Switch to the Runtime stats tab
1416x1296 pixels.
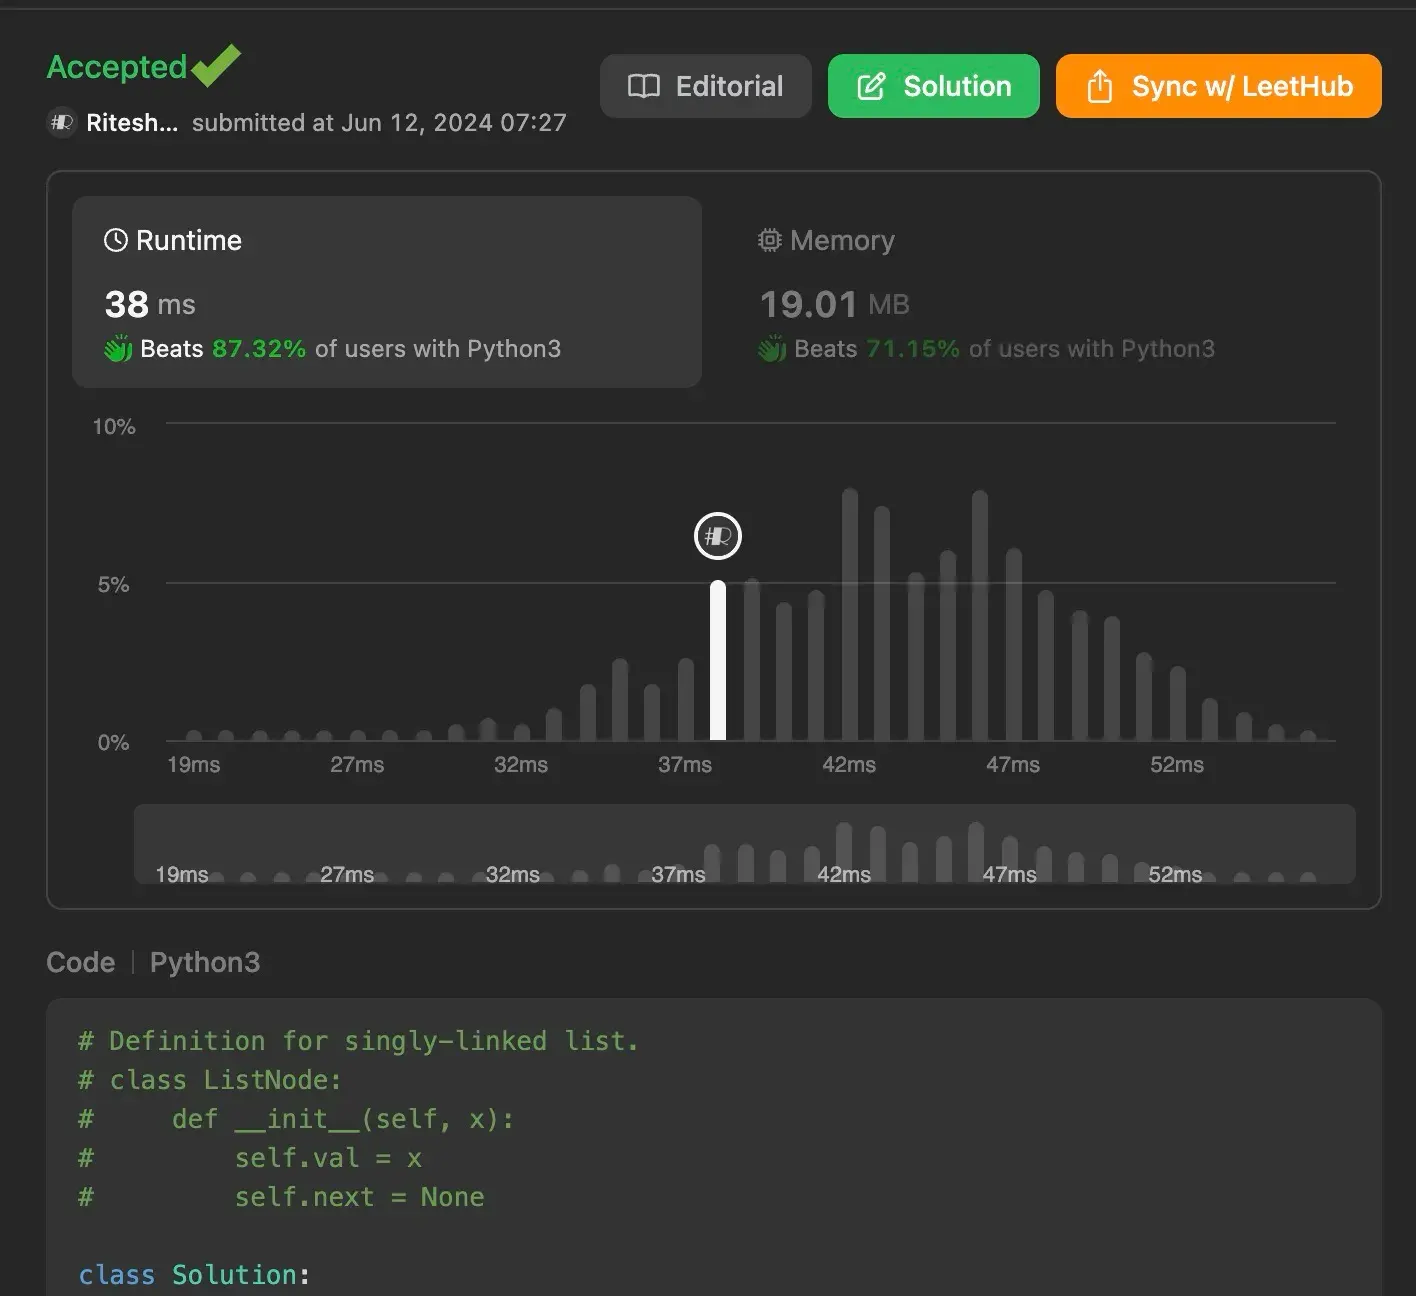click(x=386, y=292)
